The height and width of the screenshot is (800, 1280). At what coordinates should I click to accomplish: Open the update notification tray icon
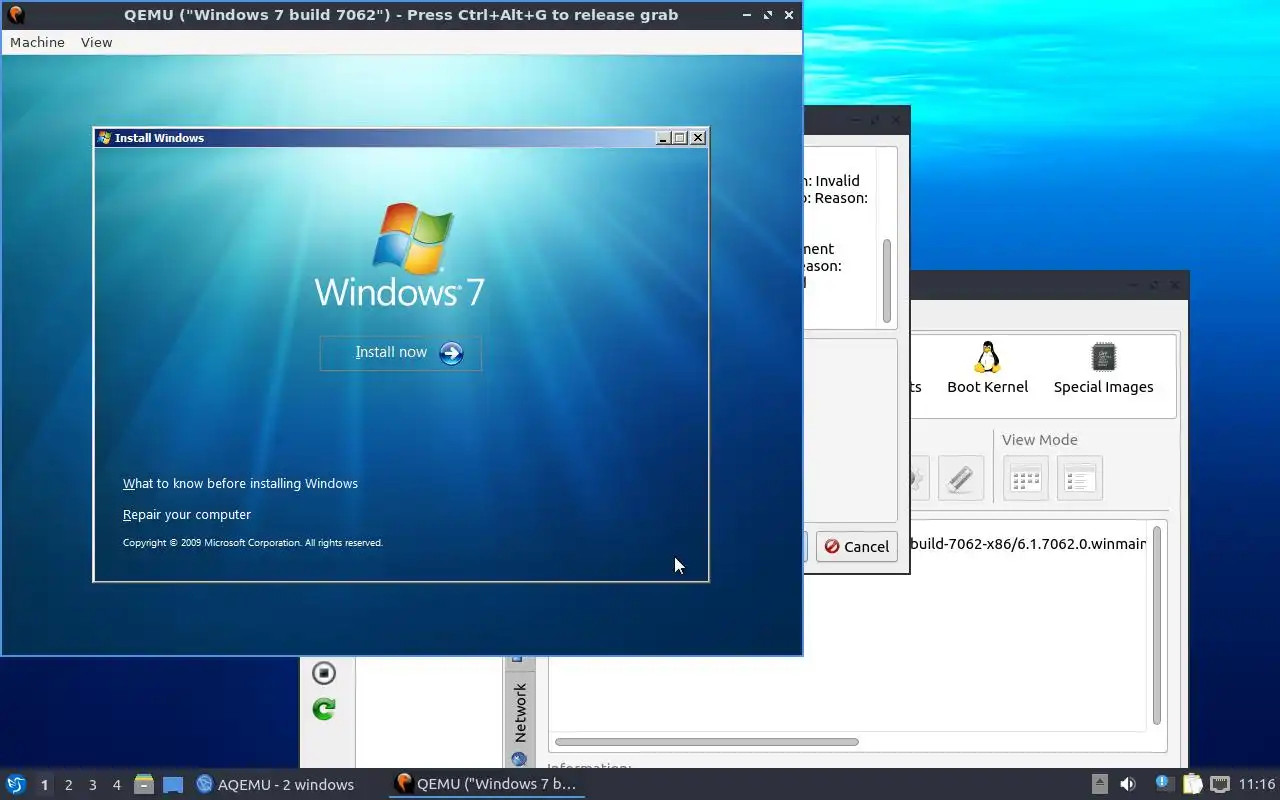coord(1163,783)
